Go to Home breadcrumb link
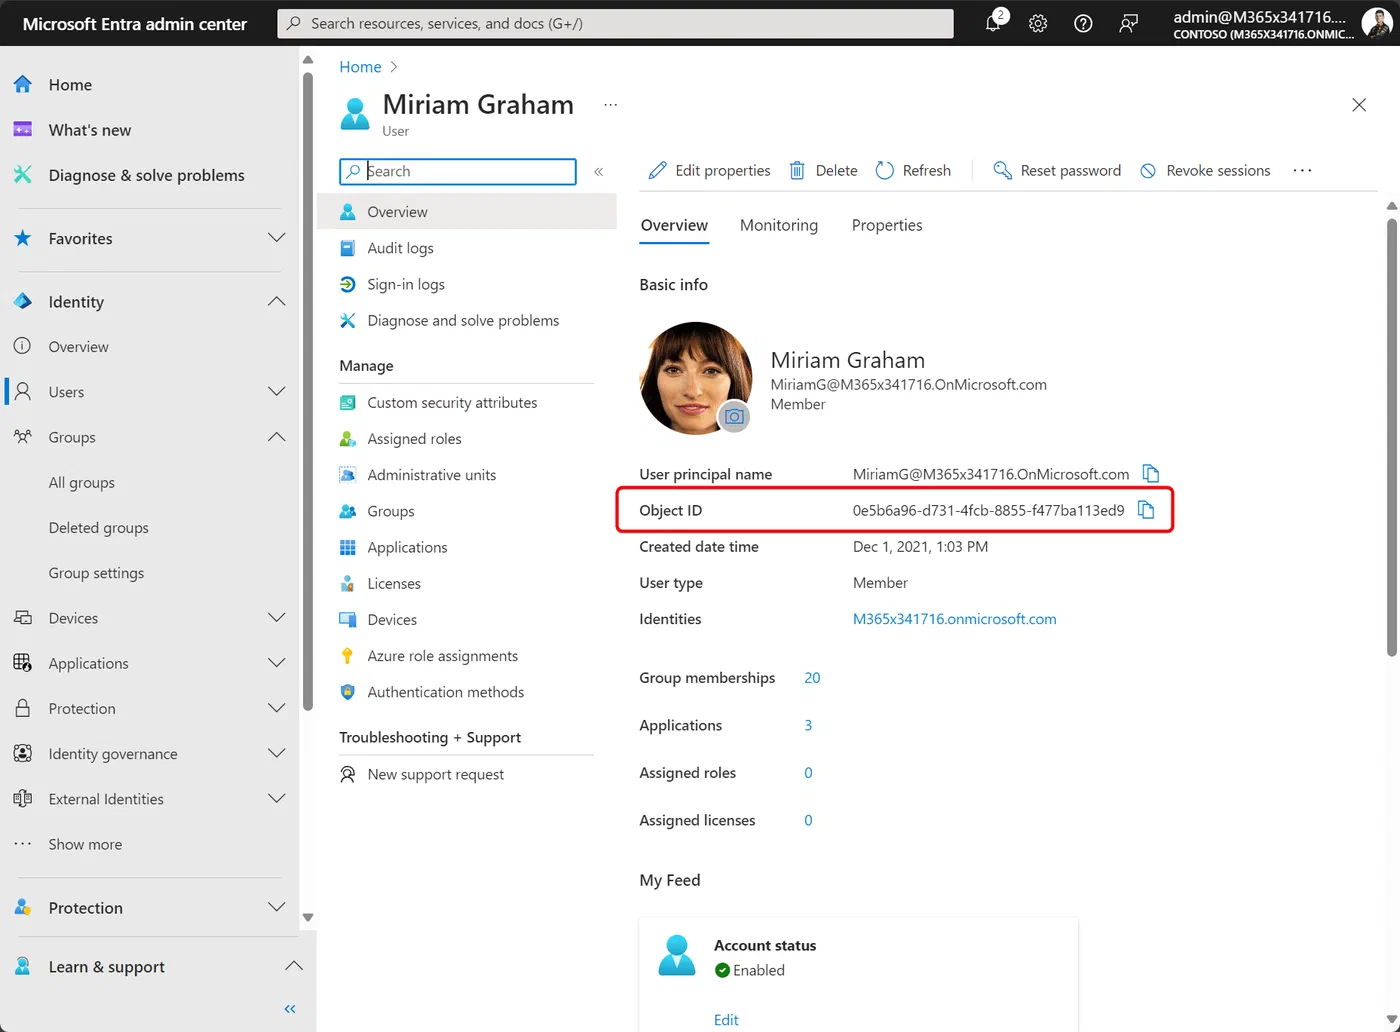The height and width of the screenshot is (1032, 1400). coord(360,66)
